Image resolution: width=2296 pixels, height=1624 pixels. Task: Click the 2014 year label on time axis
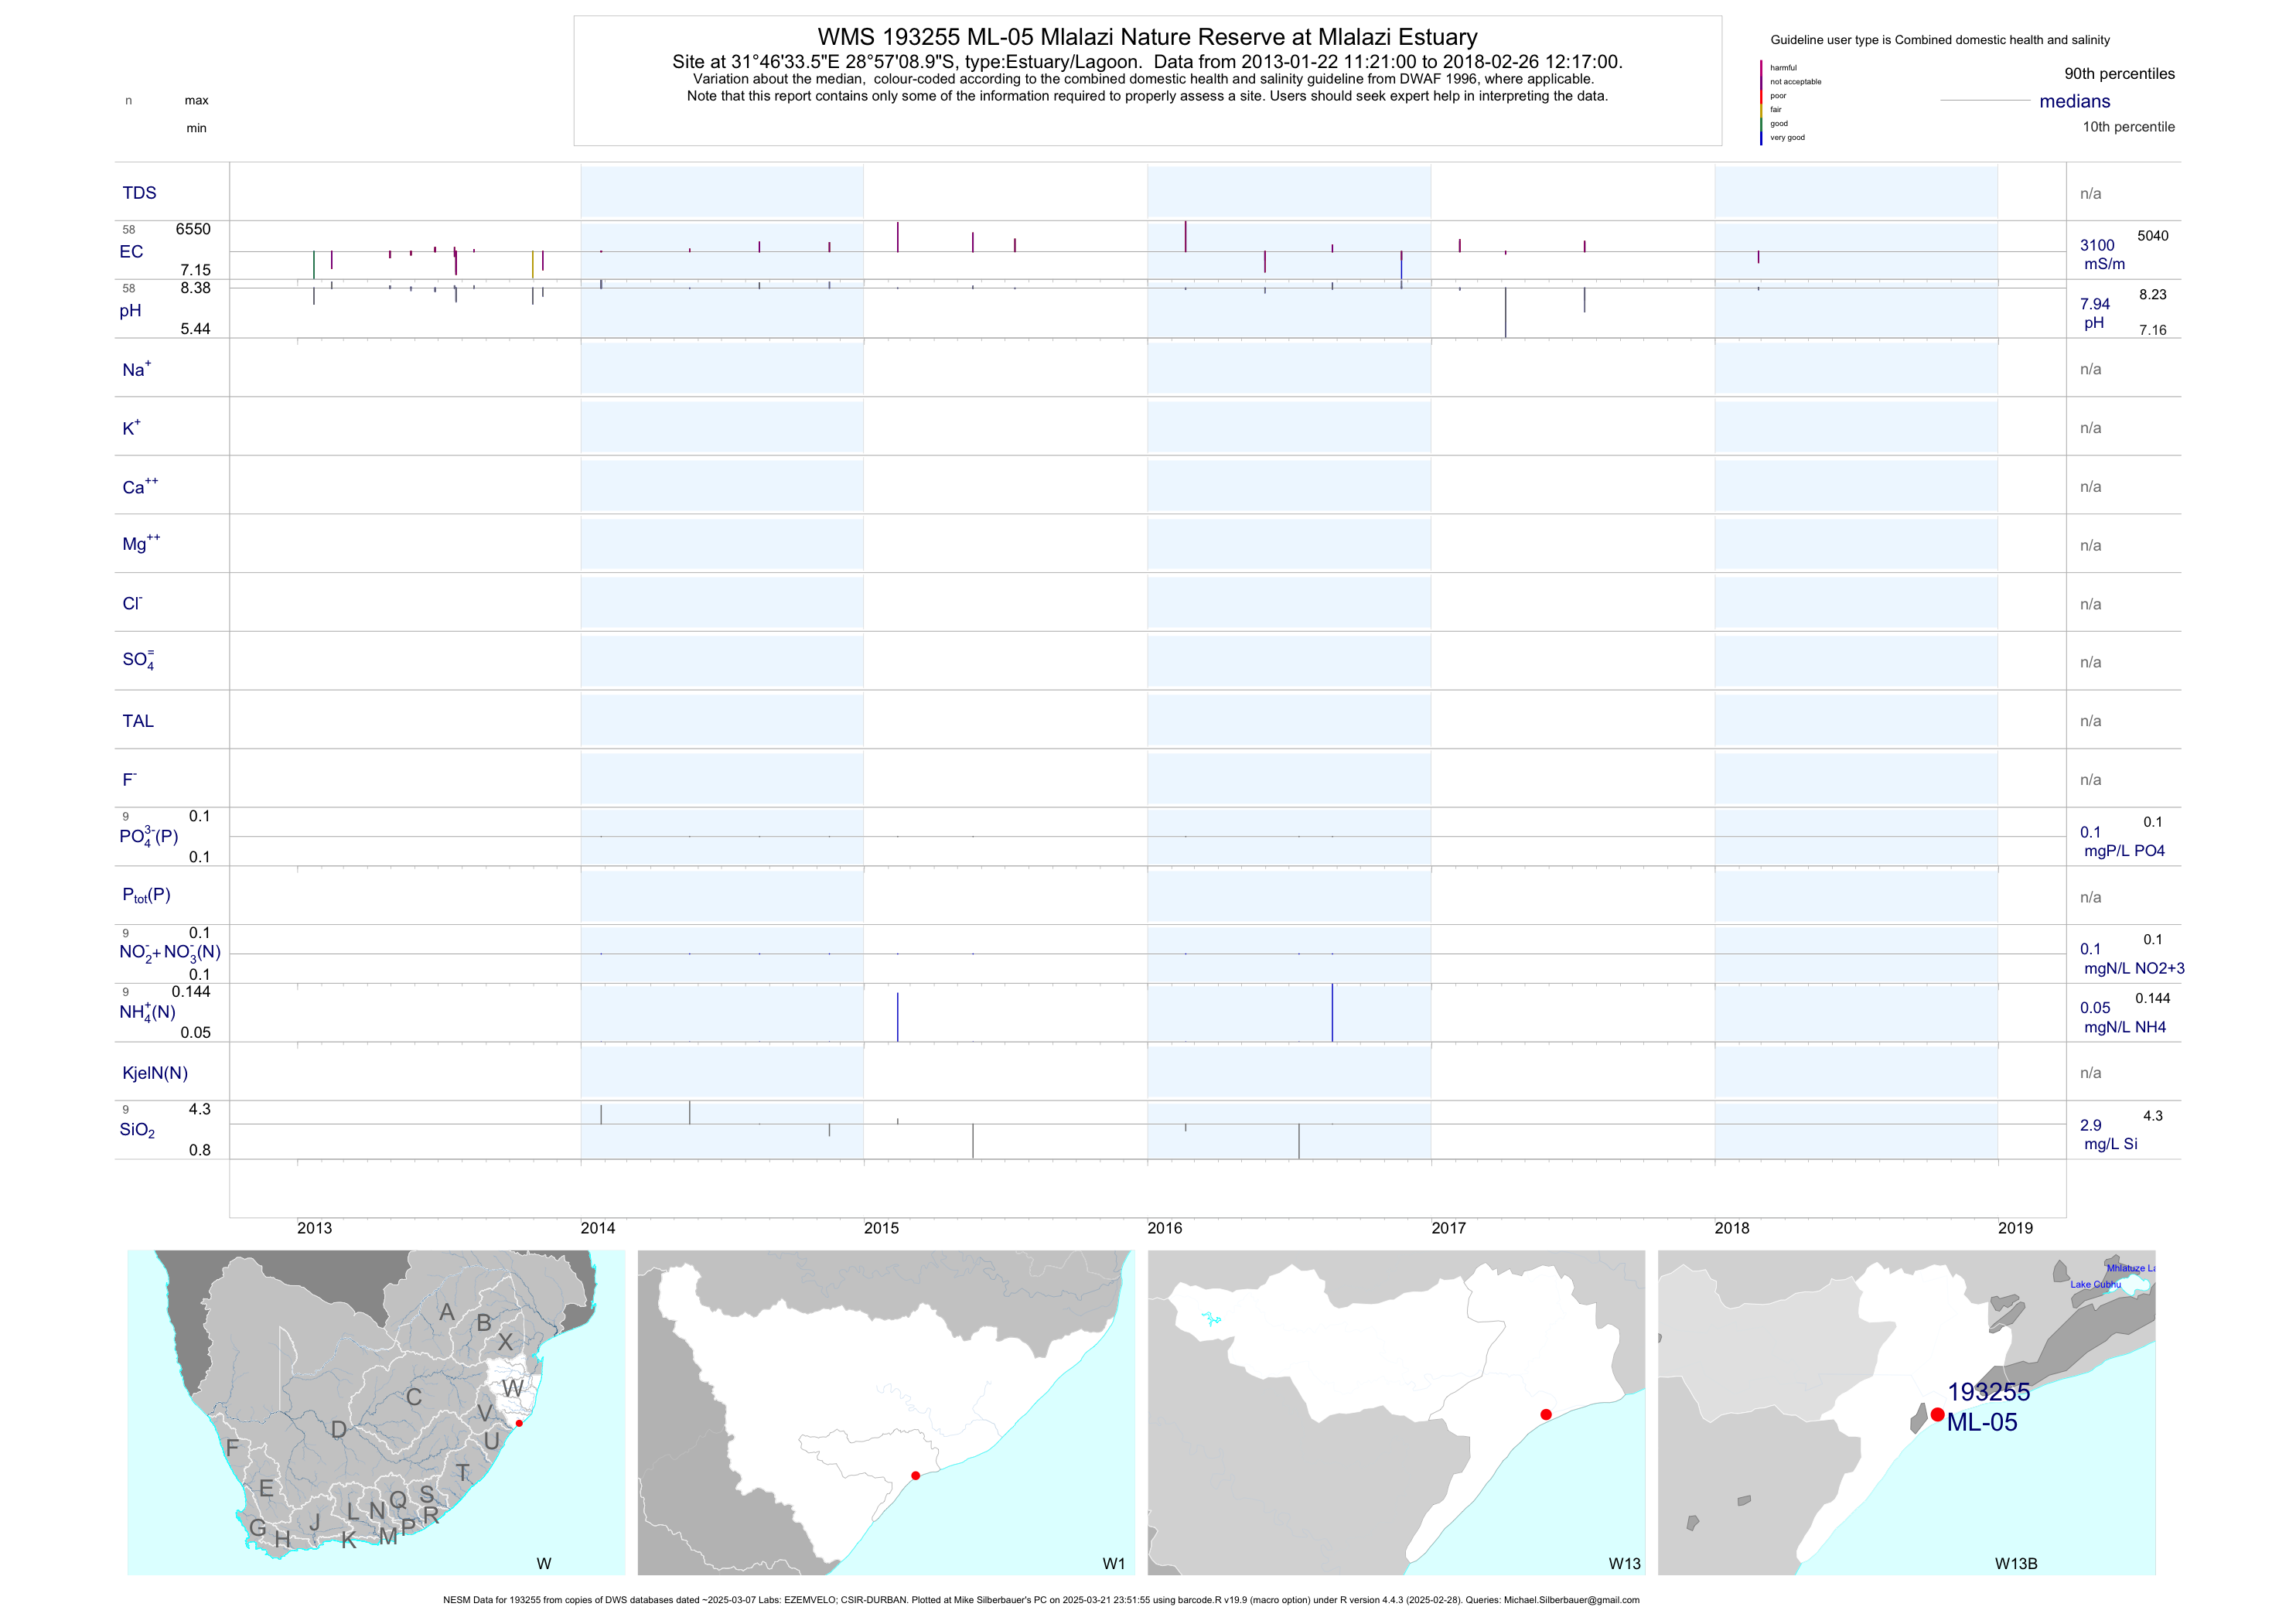pyautogui.click(x=598, y=1228)
